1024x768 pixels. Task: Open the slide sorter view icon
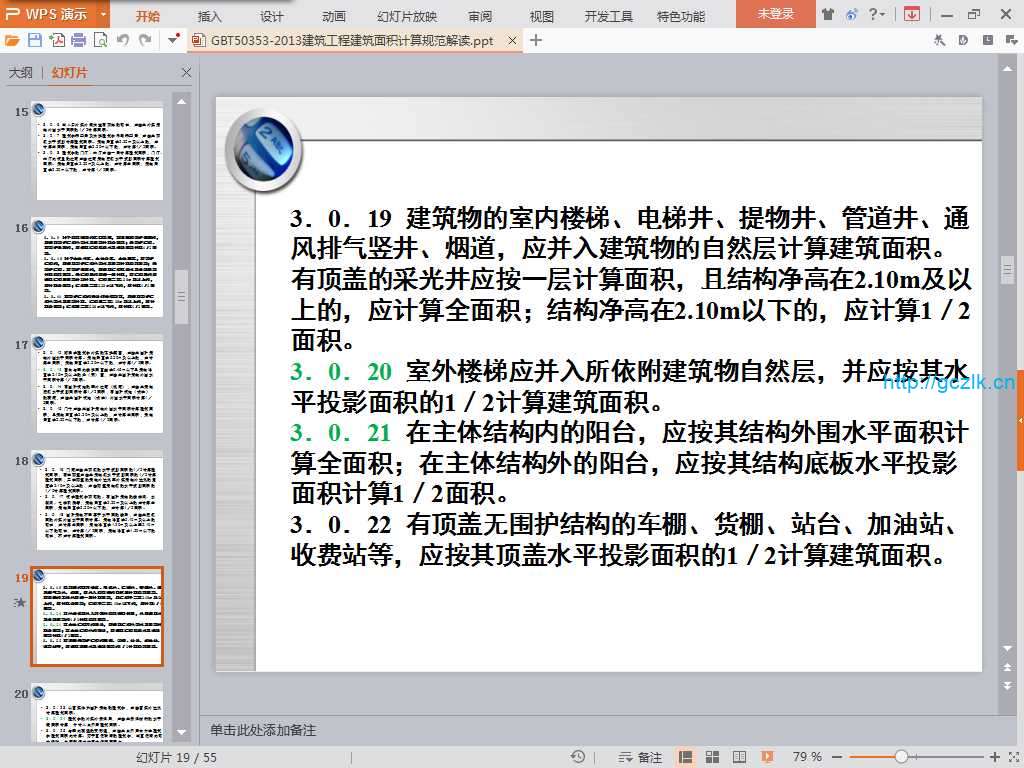[712, 757]
